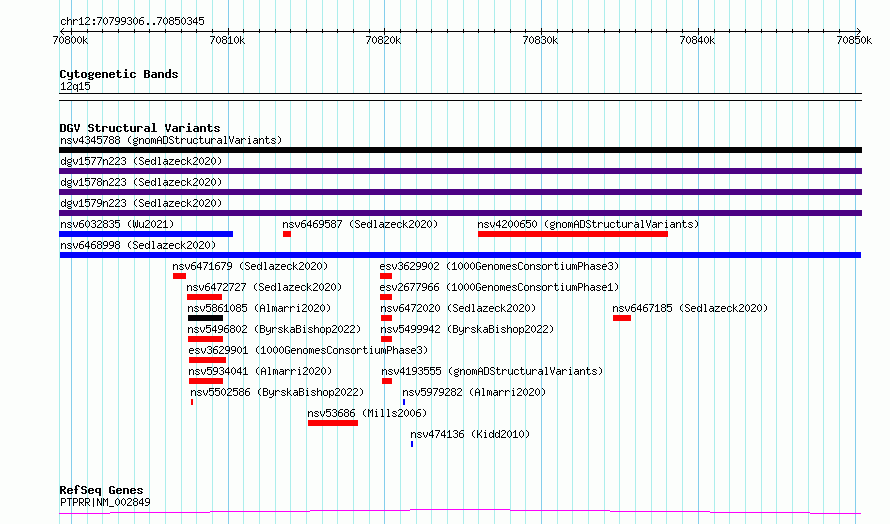This screenshot has width=890, height=524.
Task: Open the esv3629902 (1000GenomesConsortiumPhase3) label
Action: tap(499, 266)
